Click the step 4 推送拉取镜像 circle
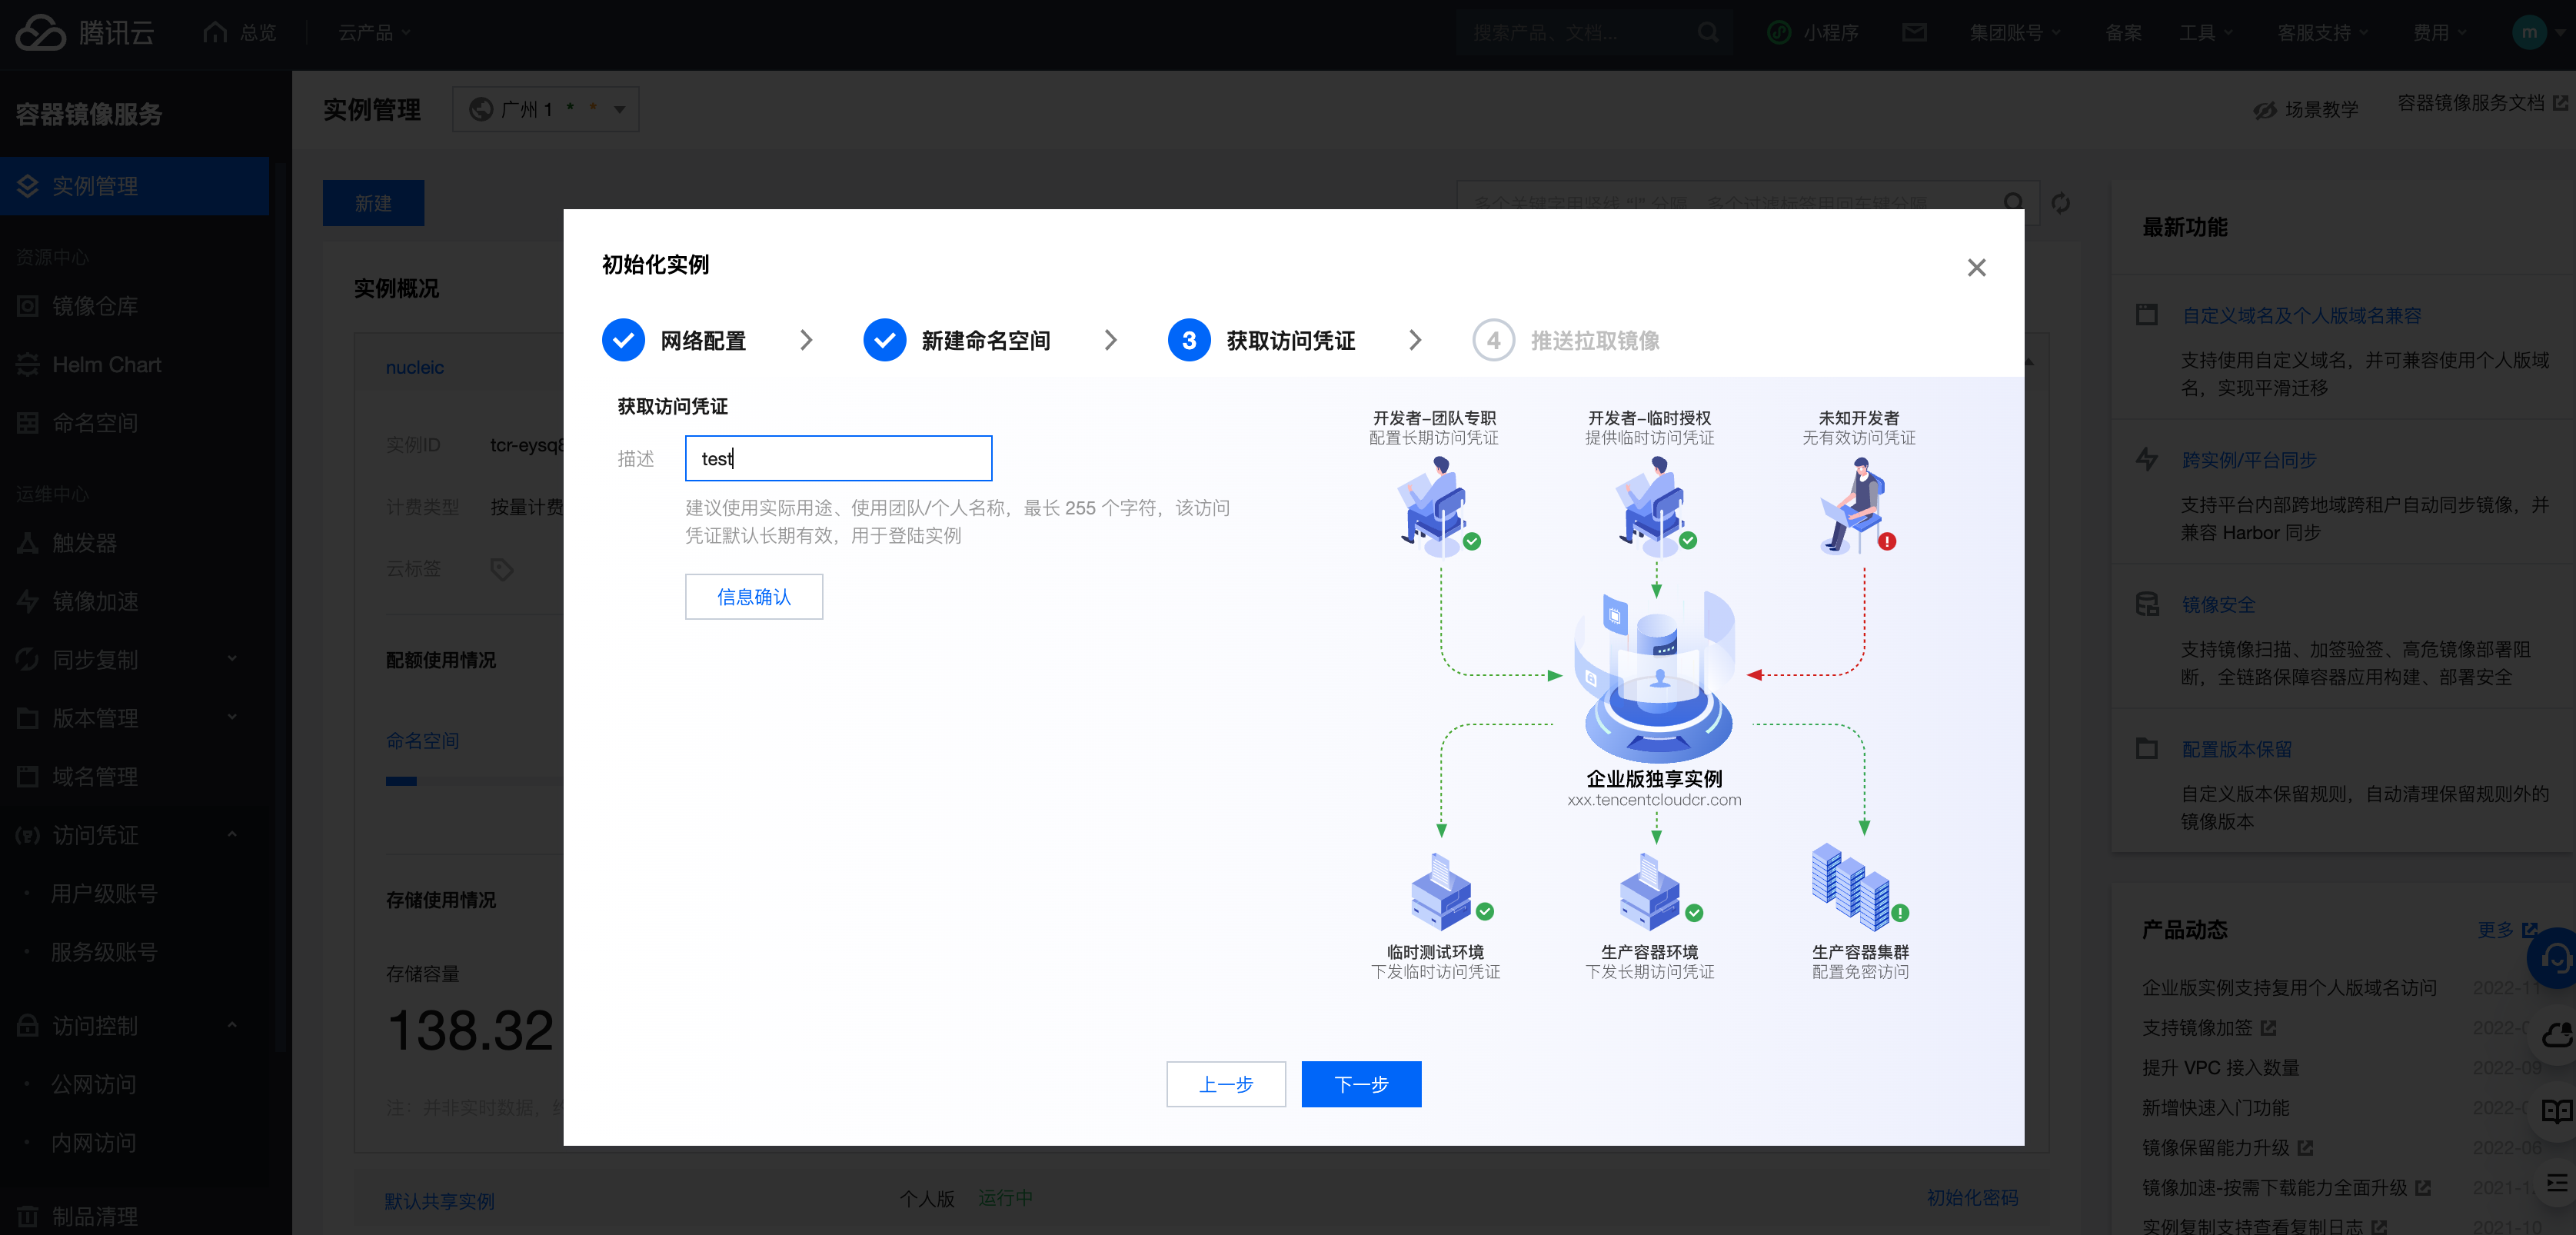 [1493, 340]
